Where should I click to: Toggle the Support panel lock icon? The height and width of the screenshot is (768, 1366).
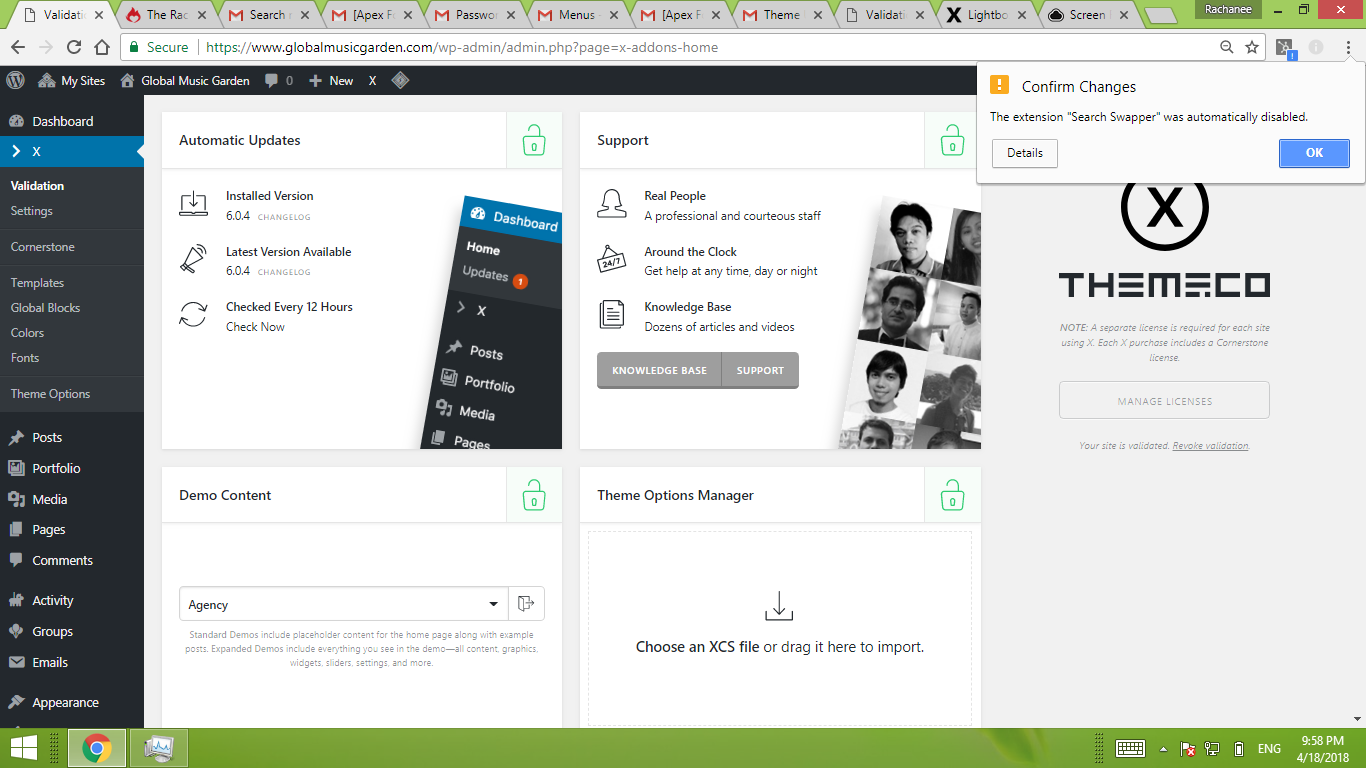(x=952, y=141)
